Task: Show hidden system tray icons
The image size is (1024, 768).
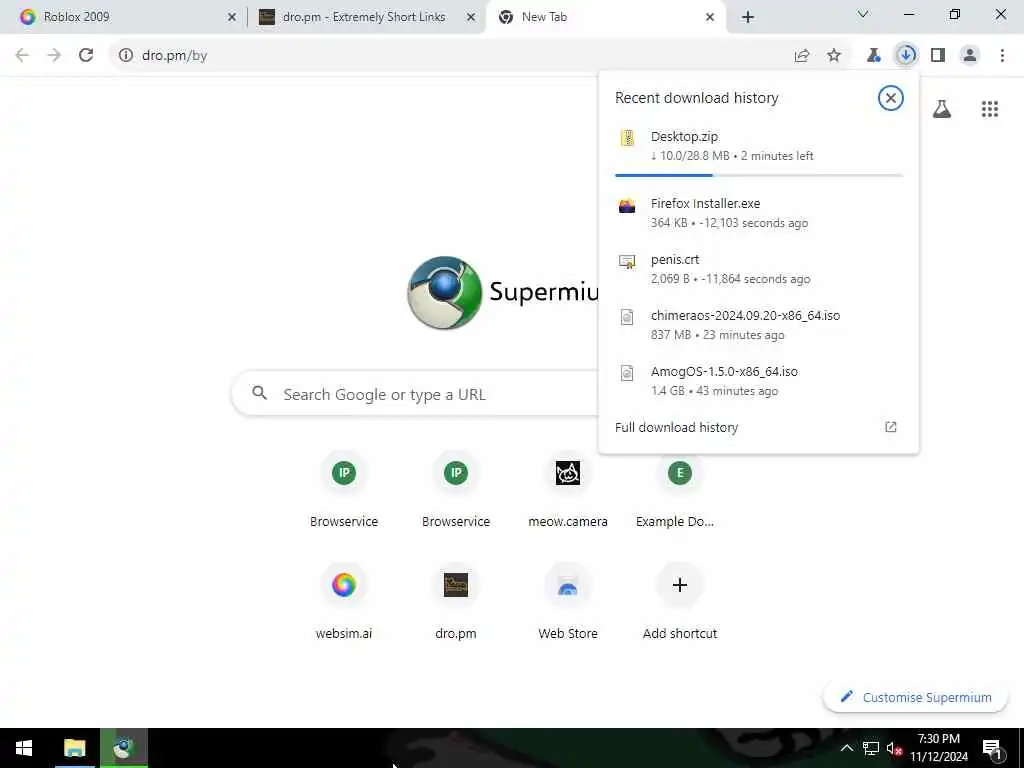Action: (x=846, y=748)
